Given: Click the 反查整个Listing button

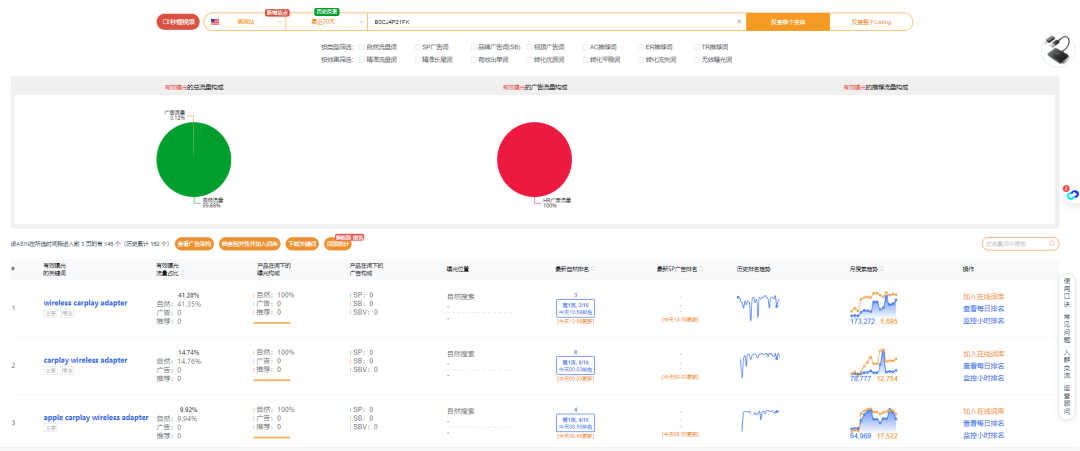Looking at the screenshot, I should pyautogui.click(x=871, y=22).
